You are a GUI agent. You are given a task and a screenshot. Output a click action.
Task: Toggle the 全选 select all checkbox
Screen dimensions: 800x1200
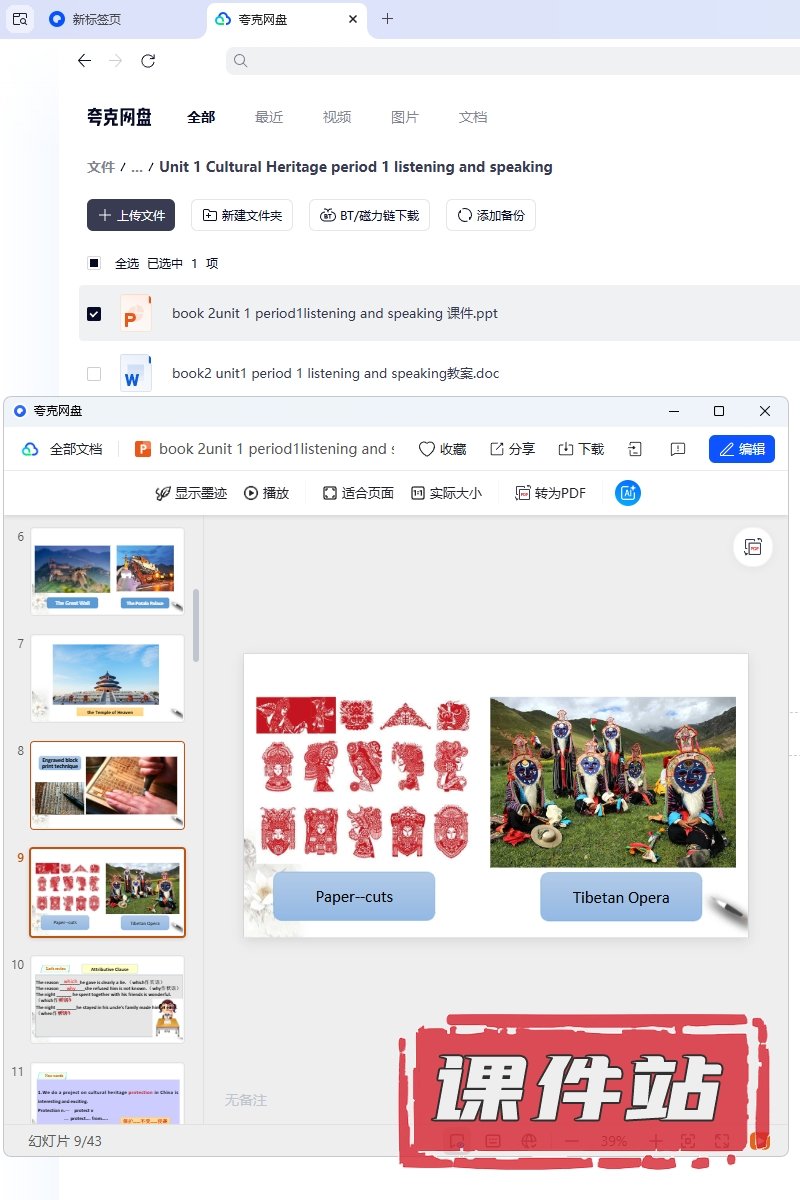[x=94, y=263]
